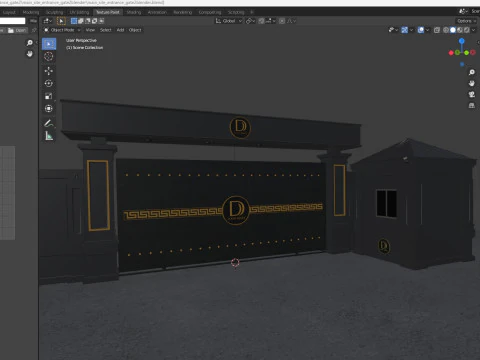Open the Object menu
480x360 pixels.
135,30
